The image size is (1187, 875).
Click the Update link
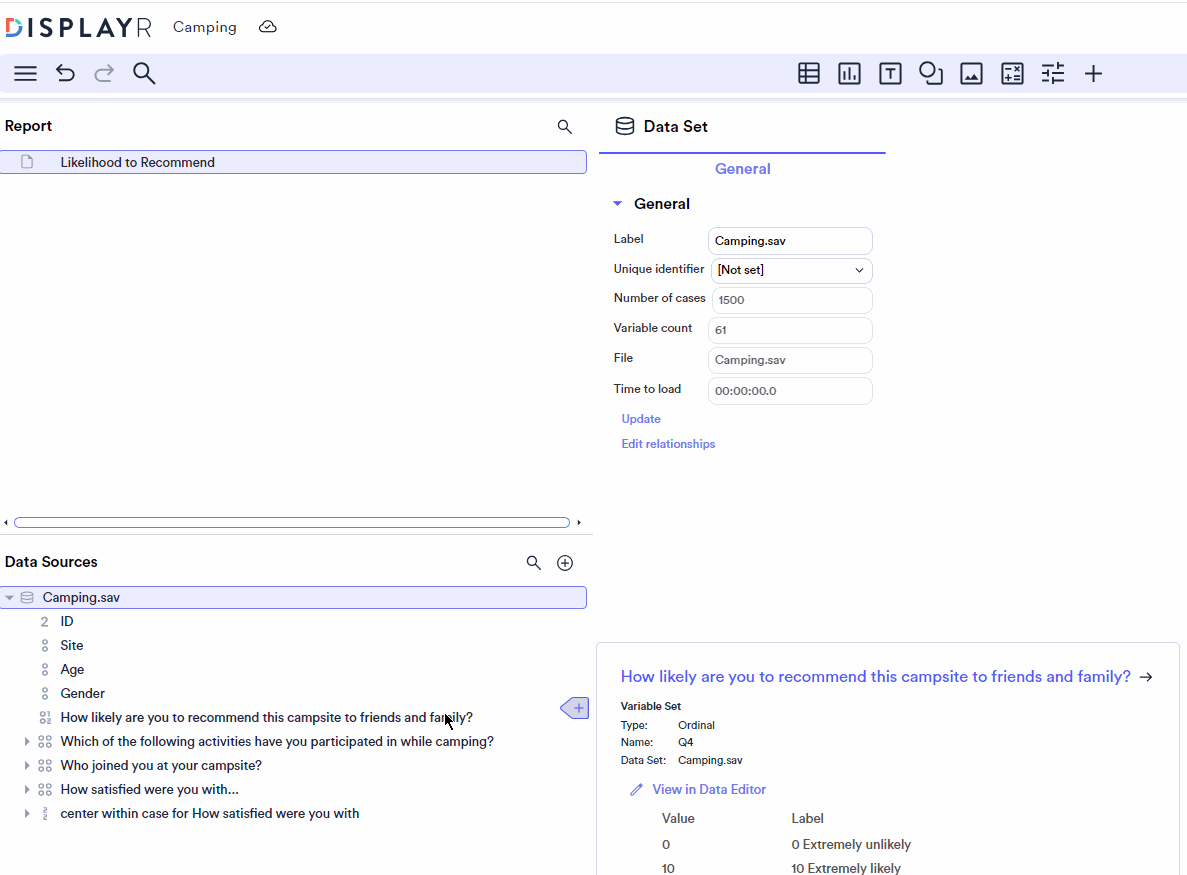tap(640, 418)
